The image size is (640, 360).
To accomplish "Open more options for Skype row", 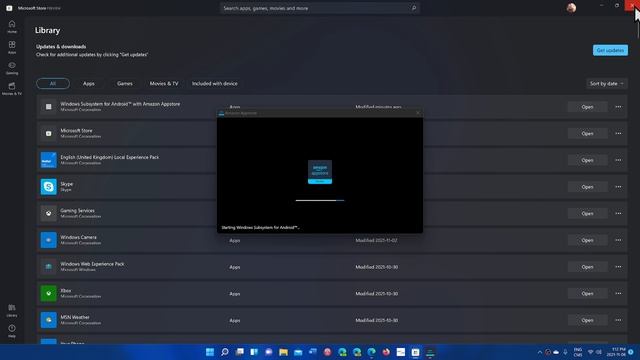I will 618,187.
